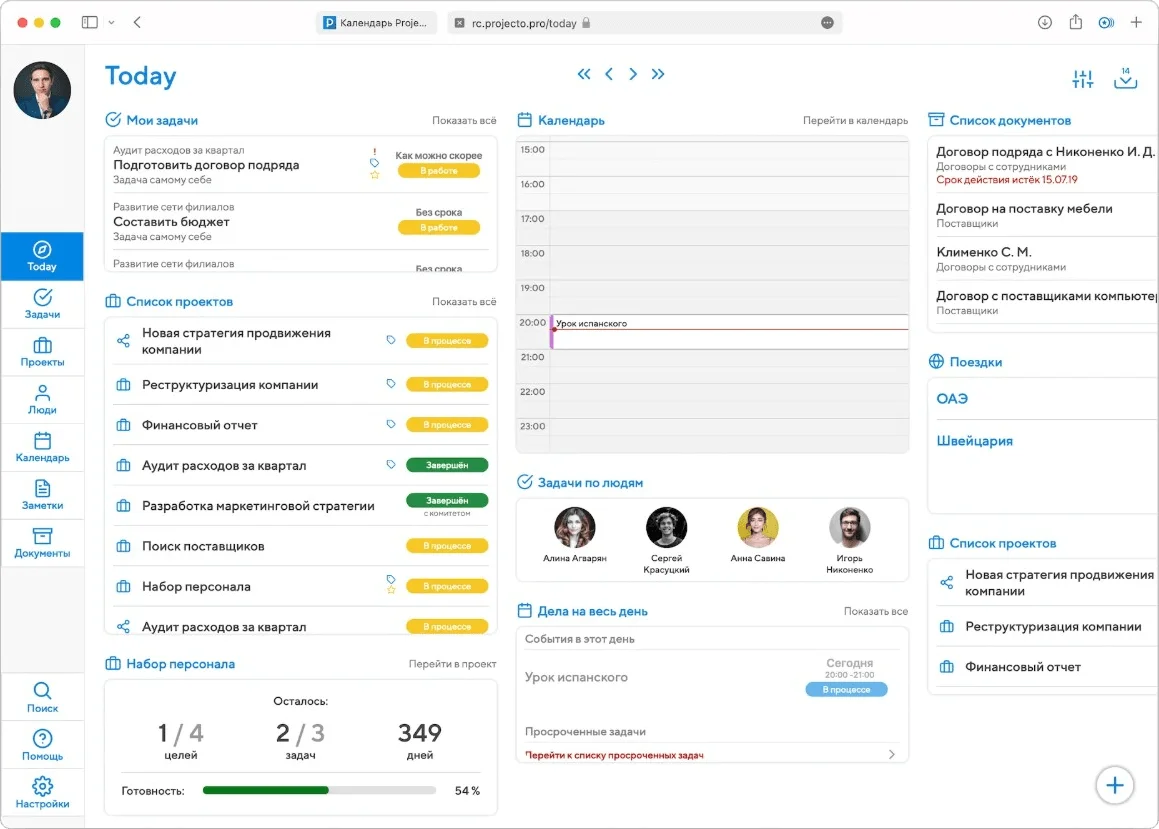Click Показать все in Дела на весь день
1159x829 pixels.
pos(876,612)
